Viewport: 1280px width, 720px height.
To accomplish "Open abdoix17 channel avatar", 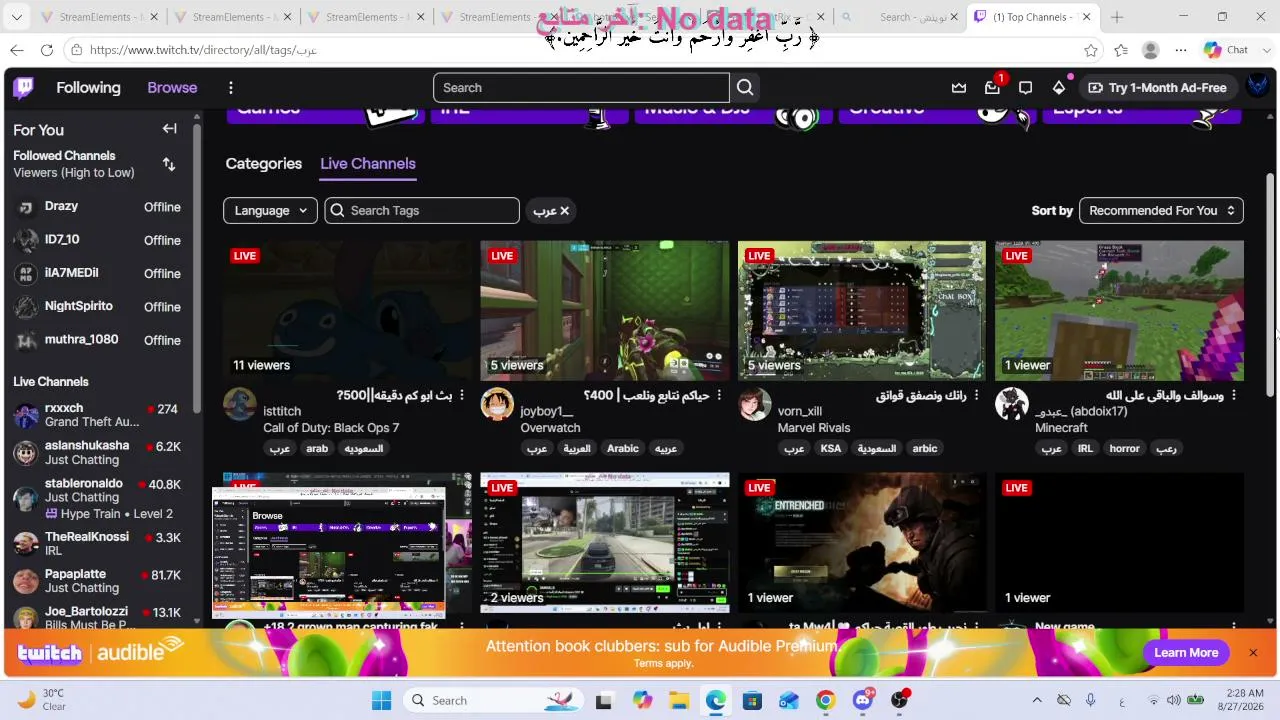I will [x=1012, y=404].
